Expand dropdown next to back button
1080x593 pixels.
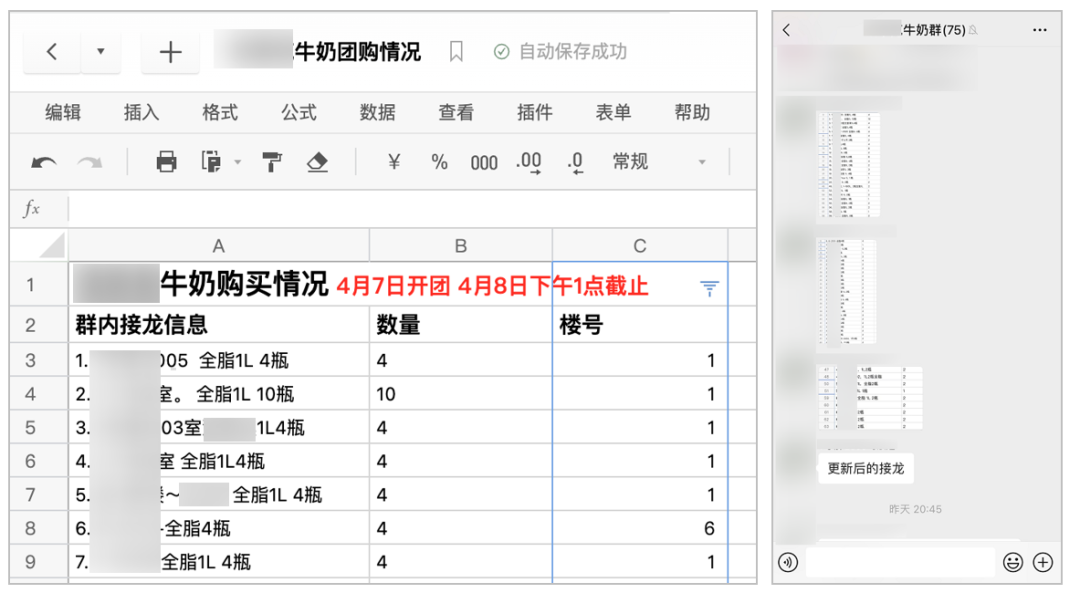click(100, 52)
